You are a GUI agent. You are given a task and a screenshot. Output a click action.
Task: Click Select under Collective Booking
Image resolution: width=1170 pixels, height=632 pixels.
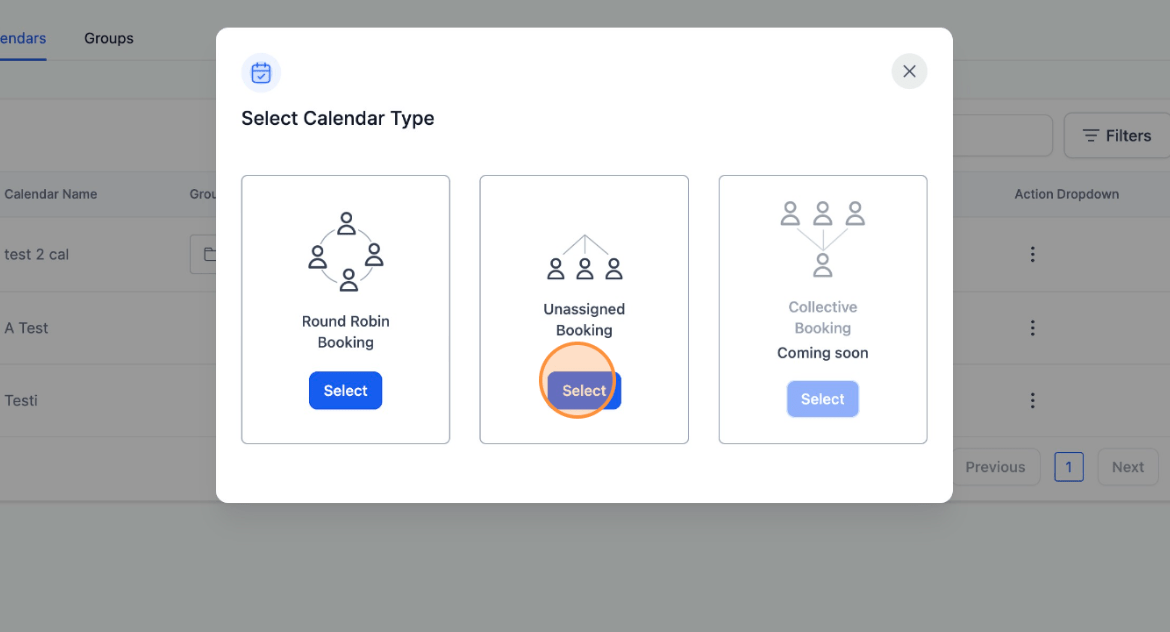coord(822,399)
